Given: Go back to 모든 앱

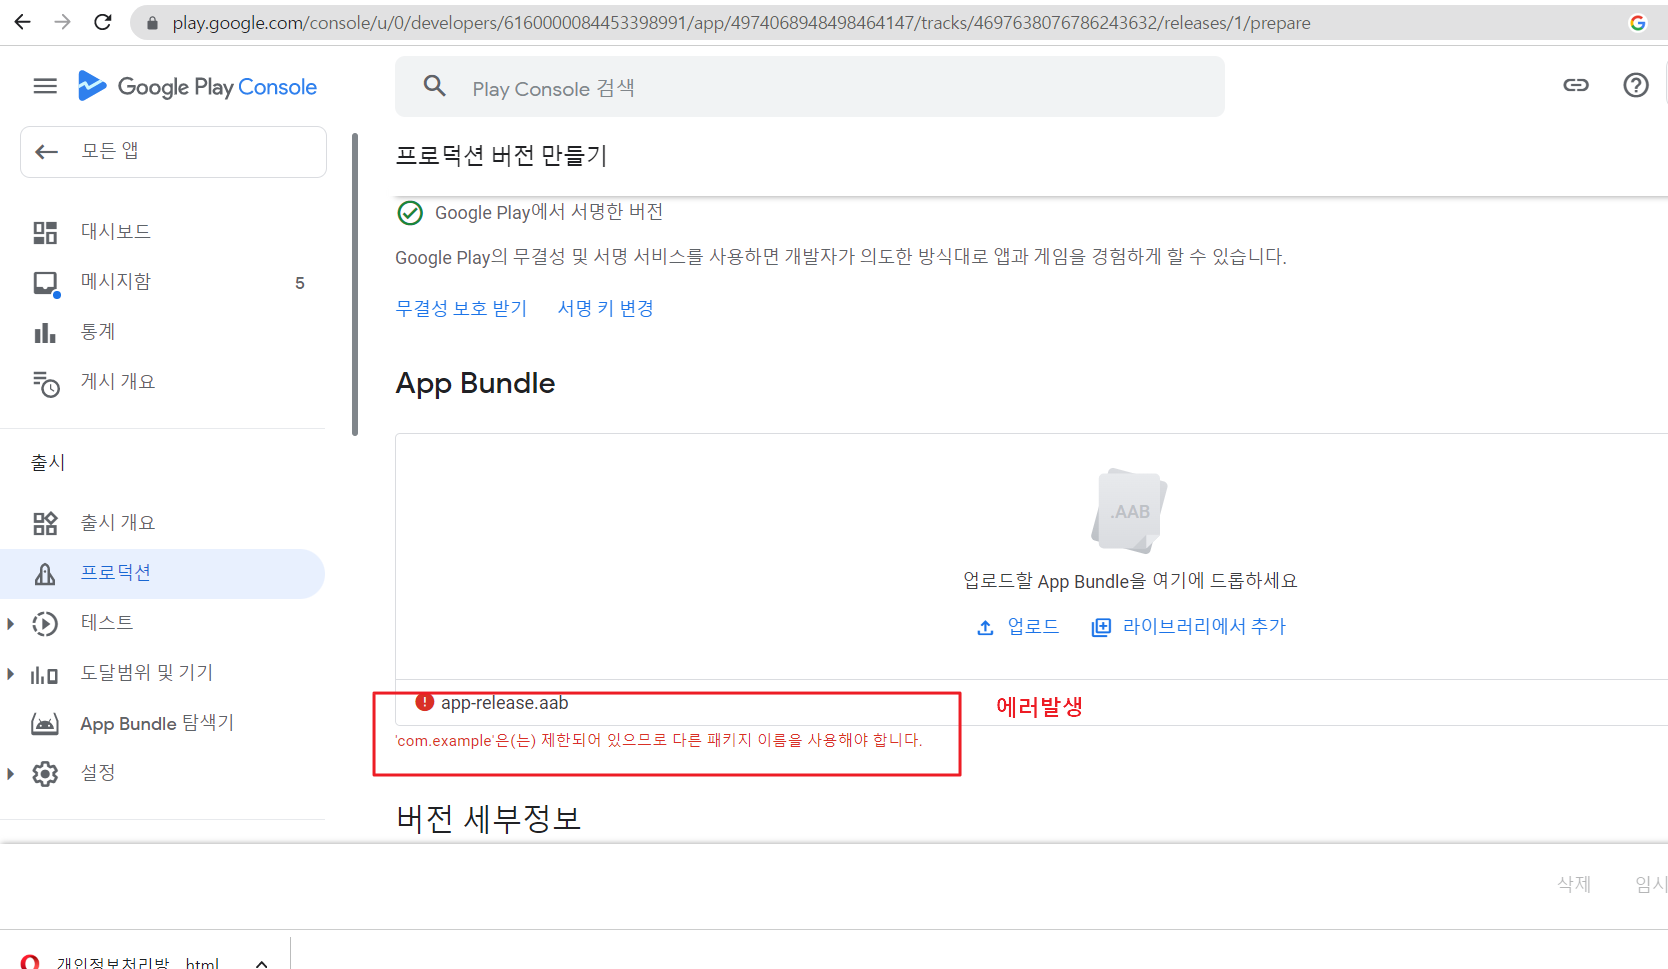Looking at the screenshot, I should pos(173,152).
